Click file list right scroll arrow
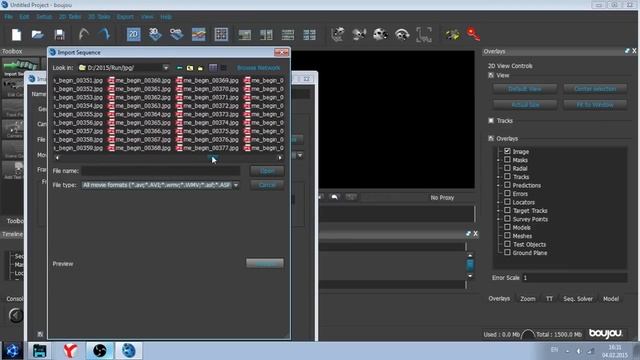The width and height of the screenshot is (640, 360). coord(280,158)
